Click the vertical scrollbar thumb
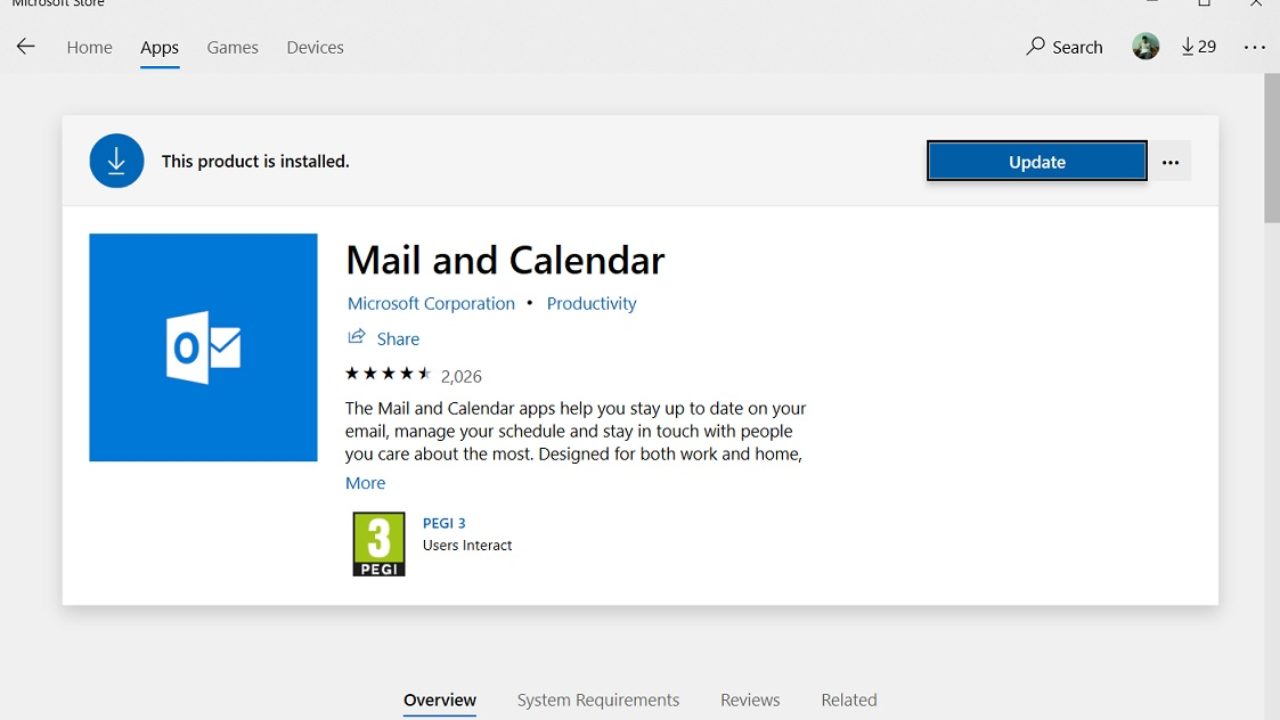 (x=1271, y=150)
